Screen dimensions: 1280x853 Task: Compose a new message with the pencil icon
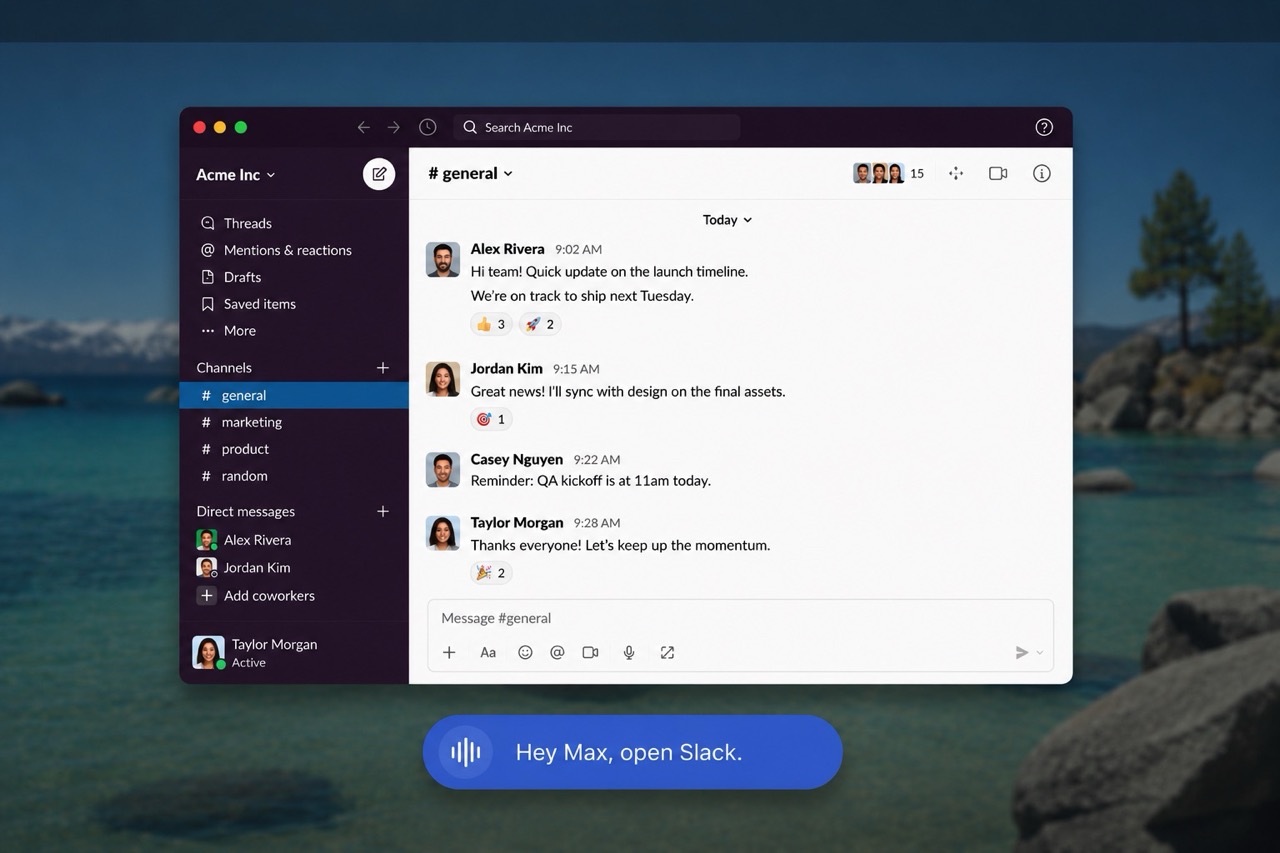tap(379, 174)
